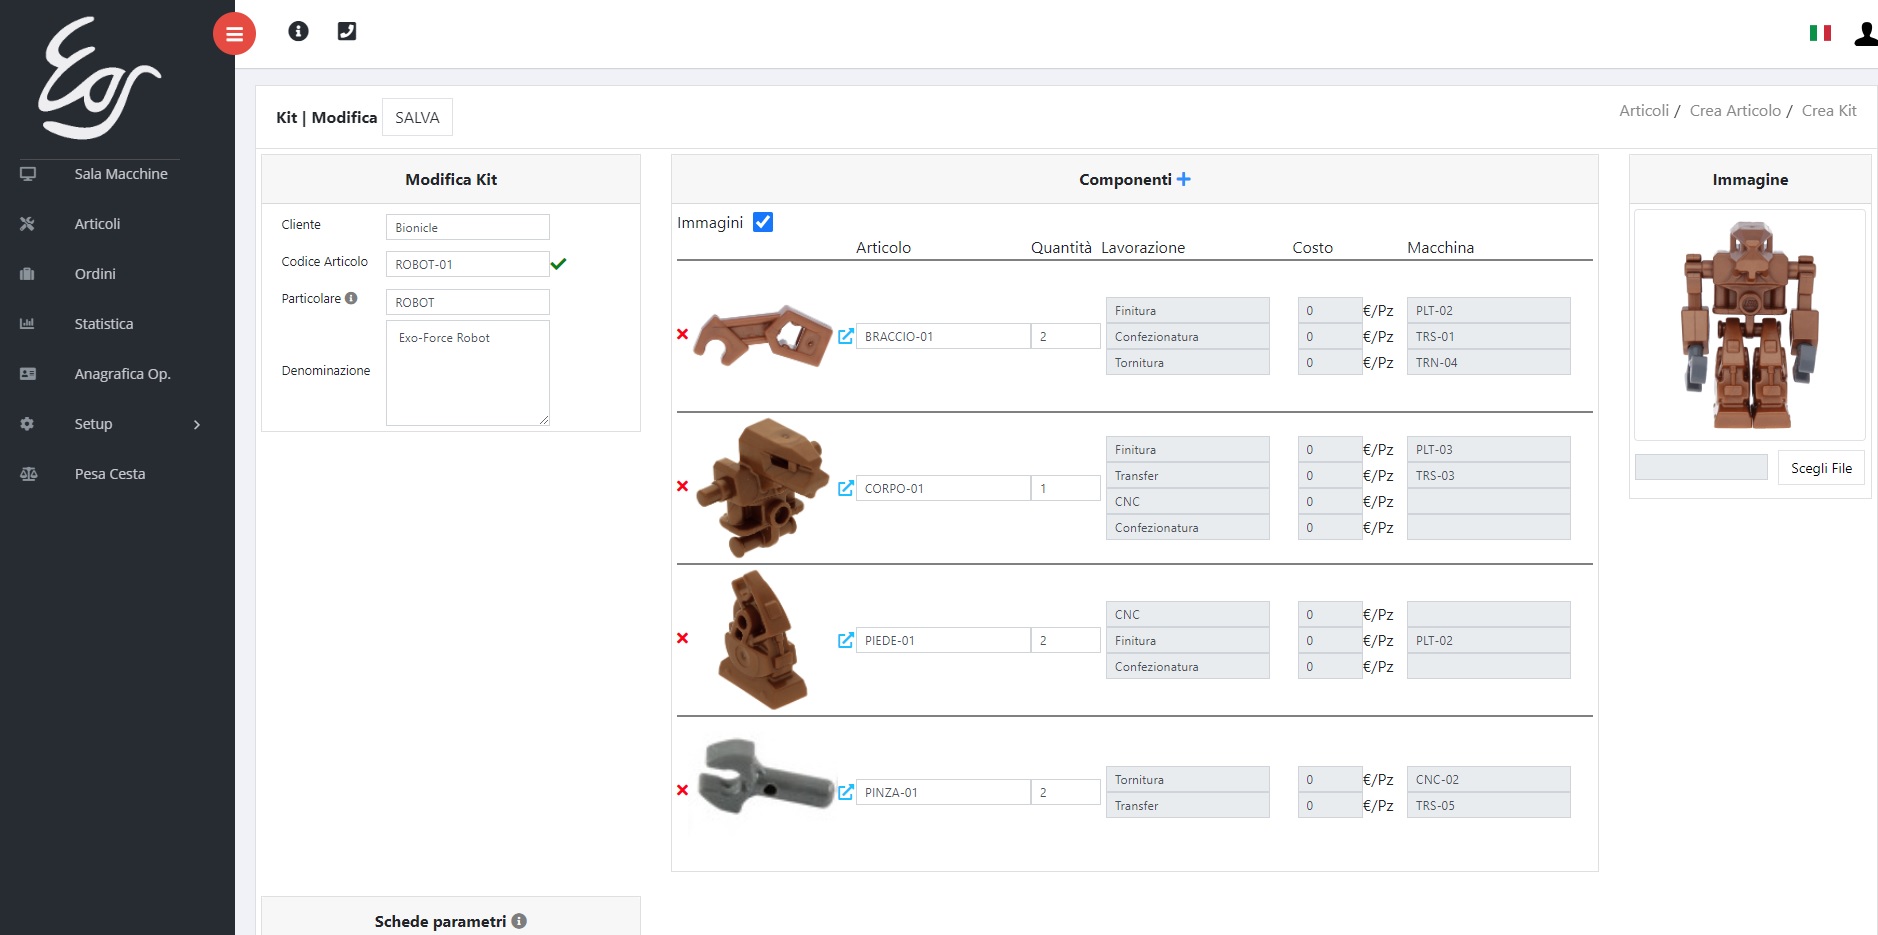Click the TRN-04 machine field
1878x935 pixels.
(1488, 362)
